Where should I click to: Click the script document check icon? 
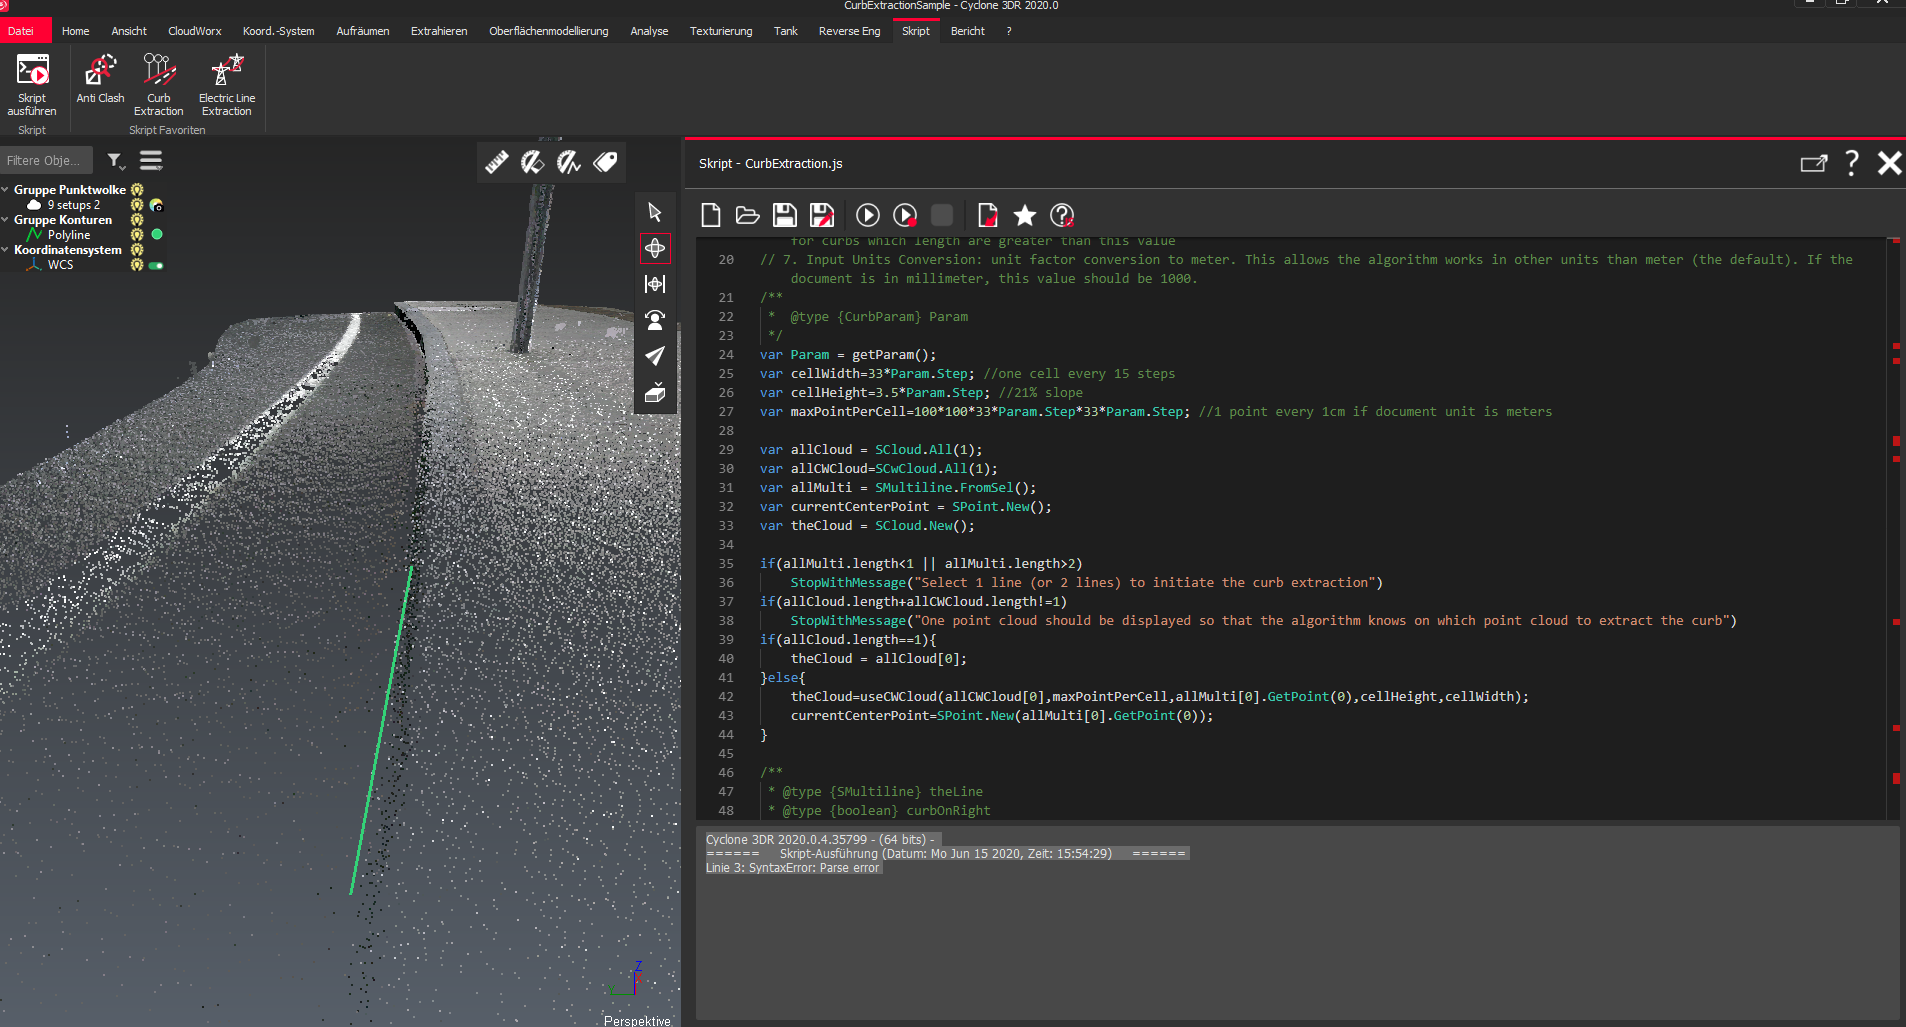point(988,215)
